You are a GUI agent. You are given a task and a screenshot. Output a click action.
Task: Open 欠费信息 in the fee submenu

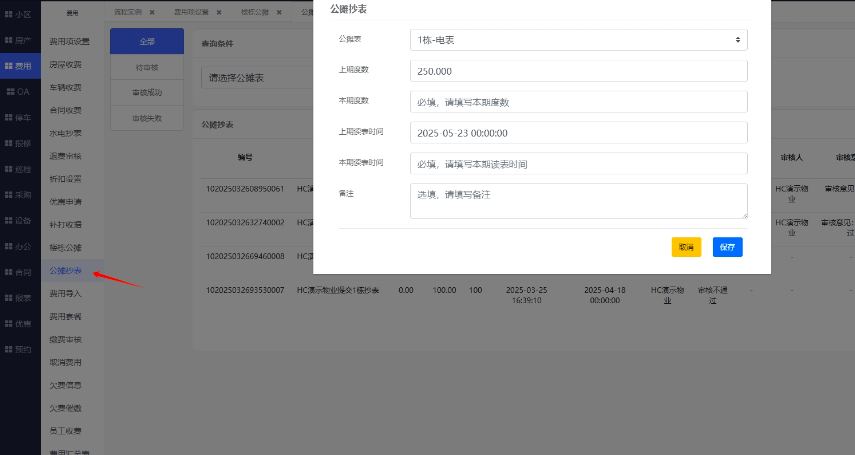(x=65, y=385)
